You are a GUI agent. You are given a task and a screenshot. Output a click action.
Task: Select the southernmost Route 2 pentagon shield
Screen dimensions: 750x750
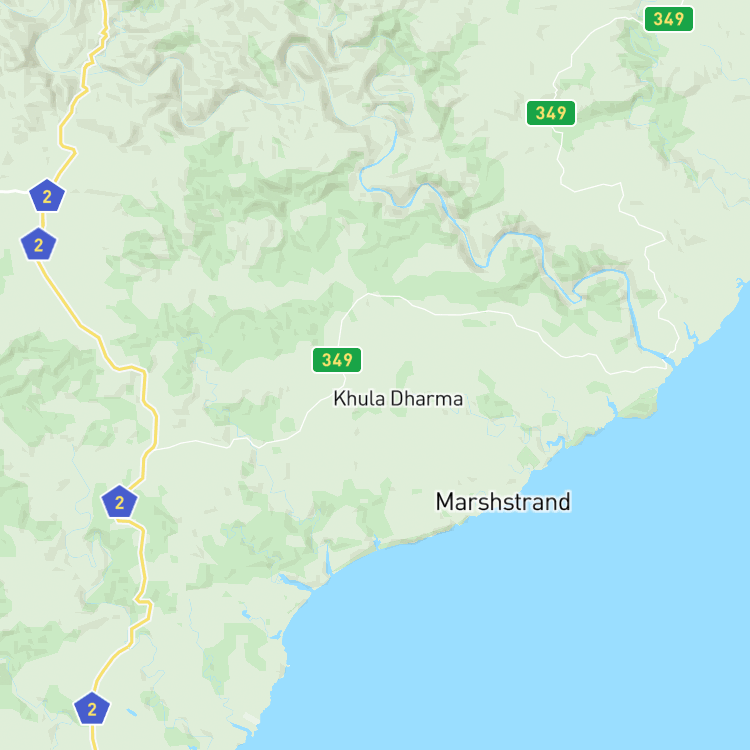pyautogui.click(x=92, y=708)
